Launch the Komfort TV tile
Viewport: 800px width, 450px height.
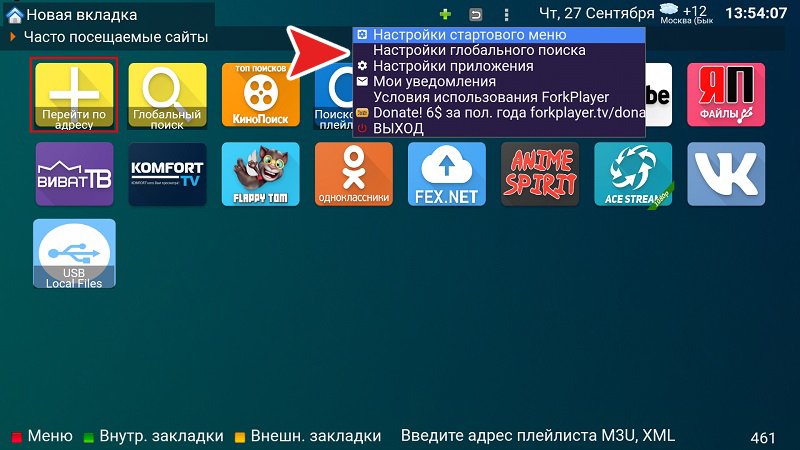pos(167,174)
